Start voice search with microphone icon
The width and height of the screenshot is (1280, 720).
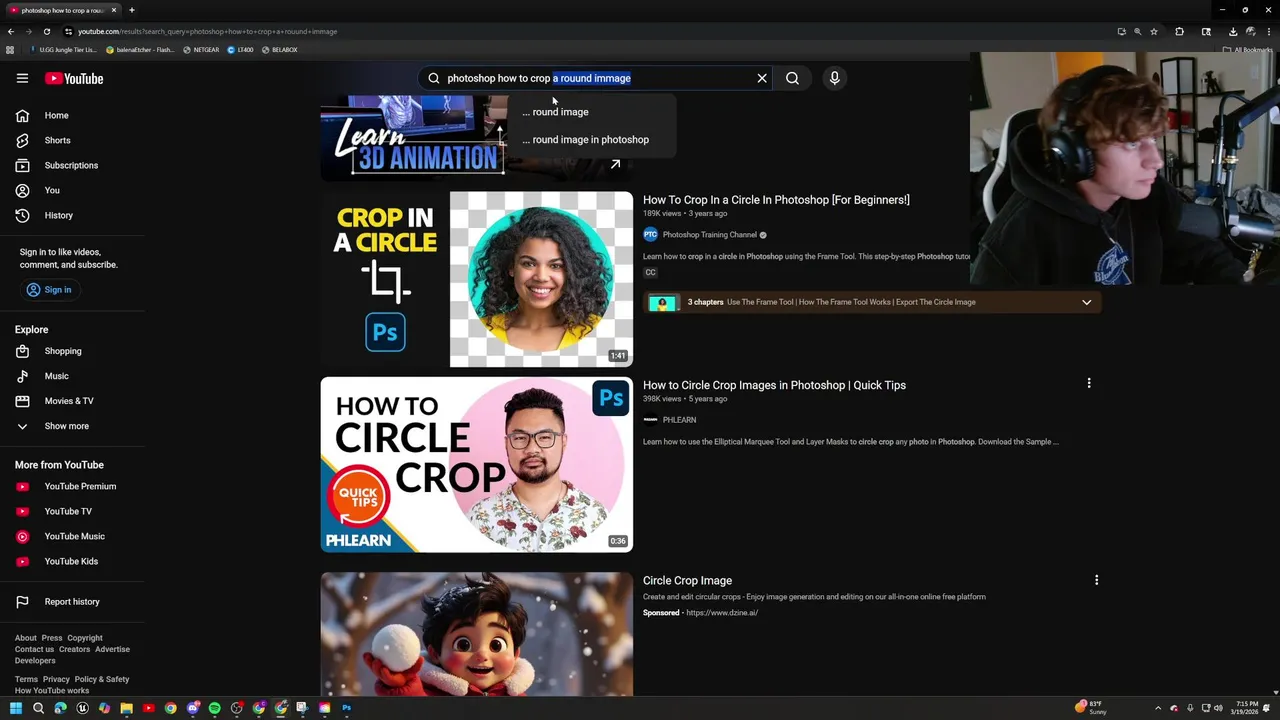[x=834, y=78]
